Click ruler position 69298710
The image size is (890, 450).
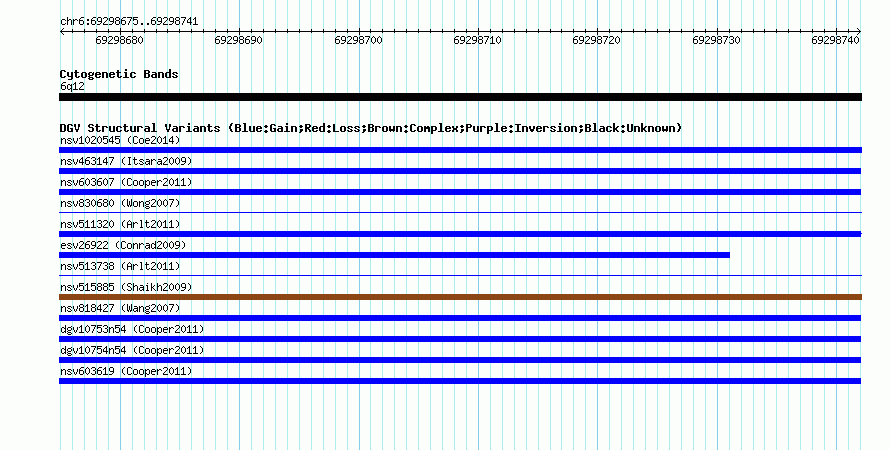tap(477, 40)
